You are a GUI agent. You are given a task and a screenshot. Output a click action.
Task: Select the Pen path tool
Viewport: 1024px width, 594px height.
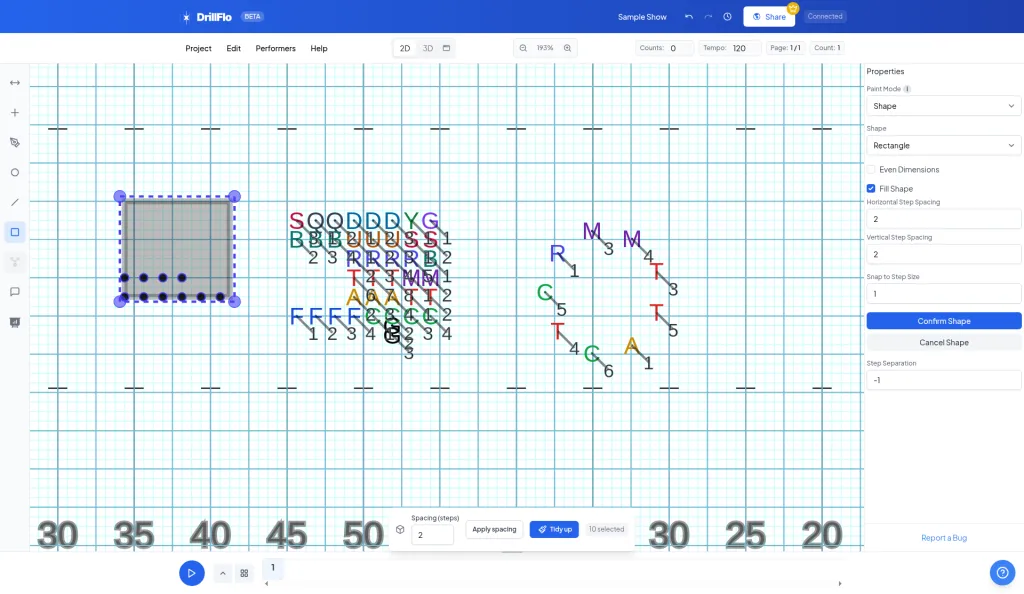(x=14, y=143)
